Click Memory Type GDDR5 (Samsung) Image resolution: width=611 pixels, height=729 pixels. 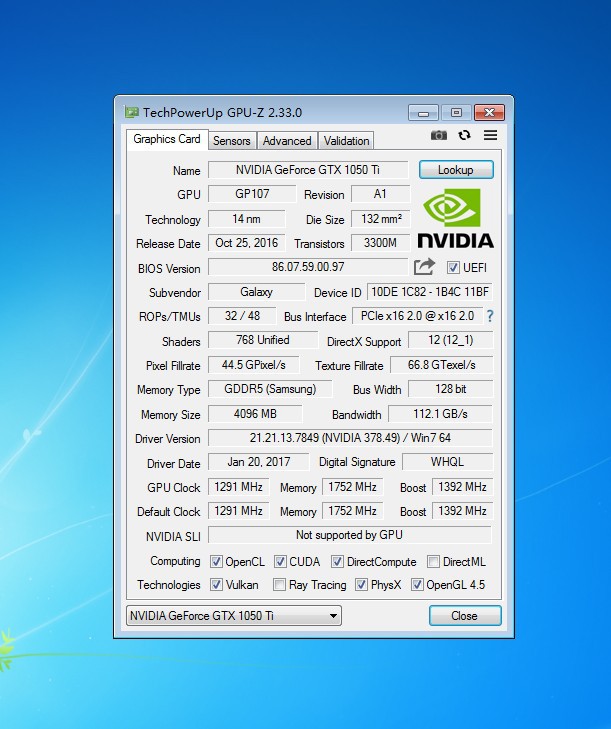pyautogui.click(x=270, y=389)
